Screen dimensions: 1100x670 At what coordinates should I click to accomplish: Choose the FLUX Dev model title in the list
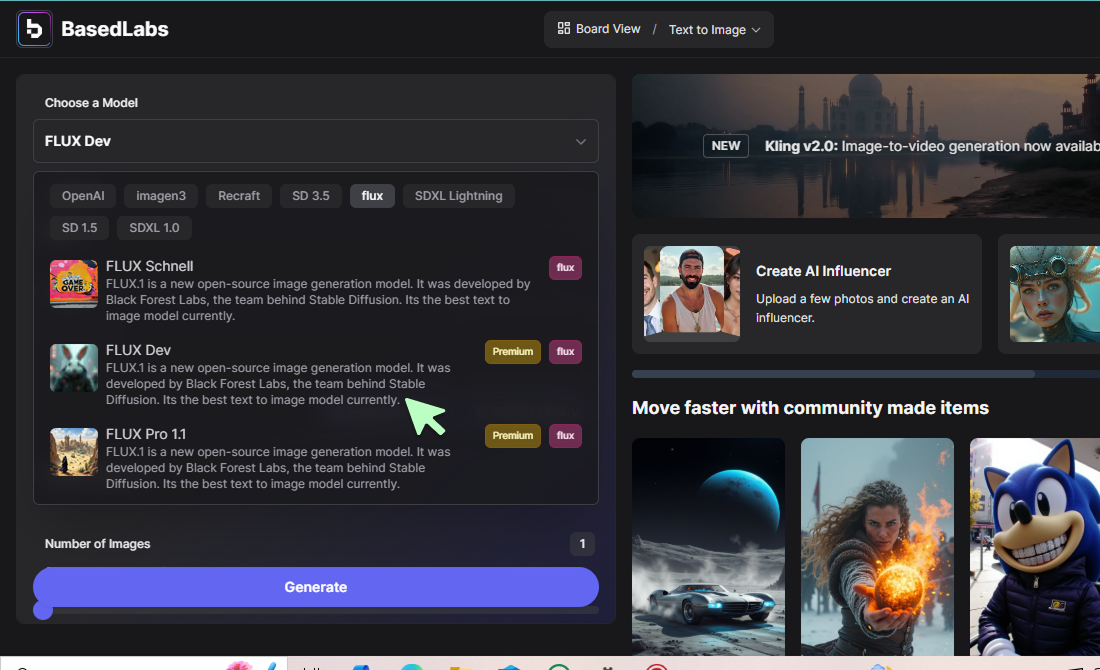coord(138,350)
